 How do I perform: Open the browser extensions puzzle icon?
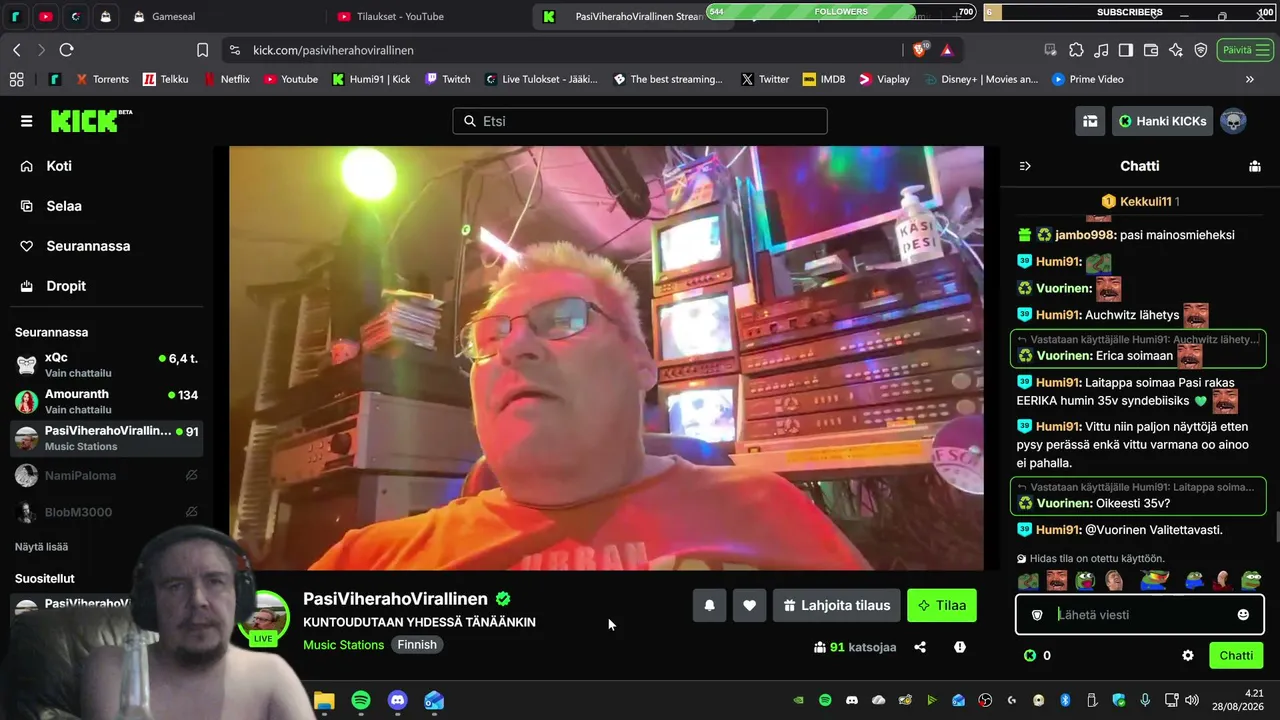[x=1076, y=50]
